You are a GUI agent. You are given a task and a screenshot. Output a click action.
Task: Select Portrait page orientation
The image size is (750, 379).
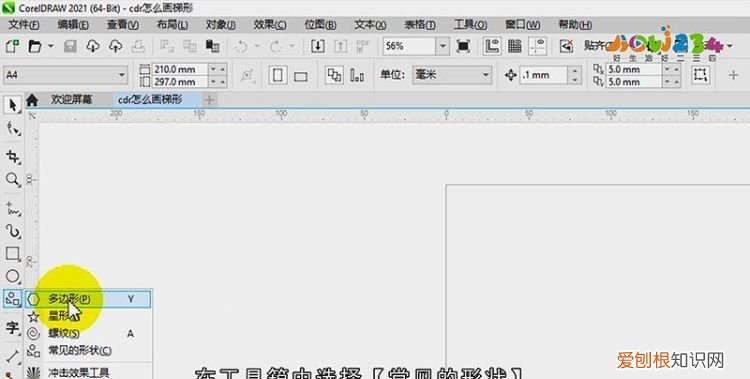click(278, 75)
